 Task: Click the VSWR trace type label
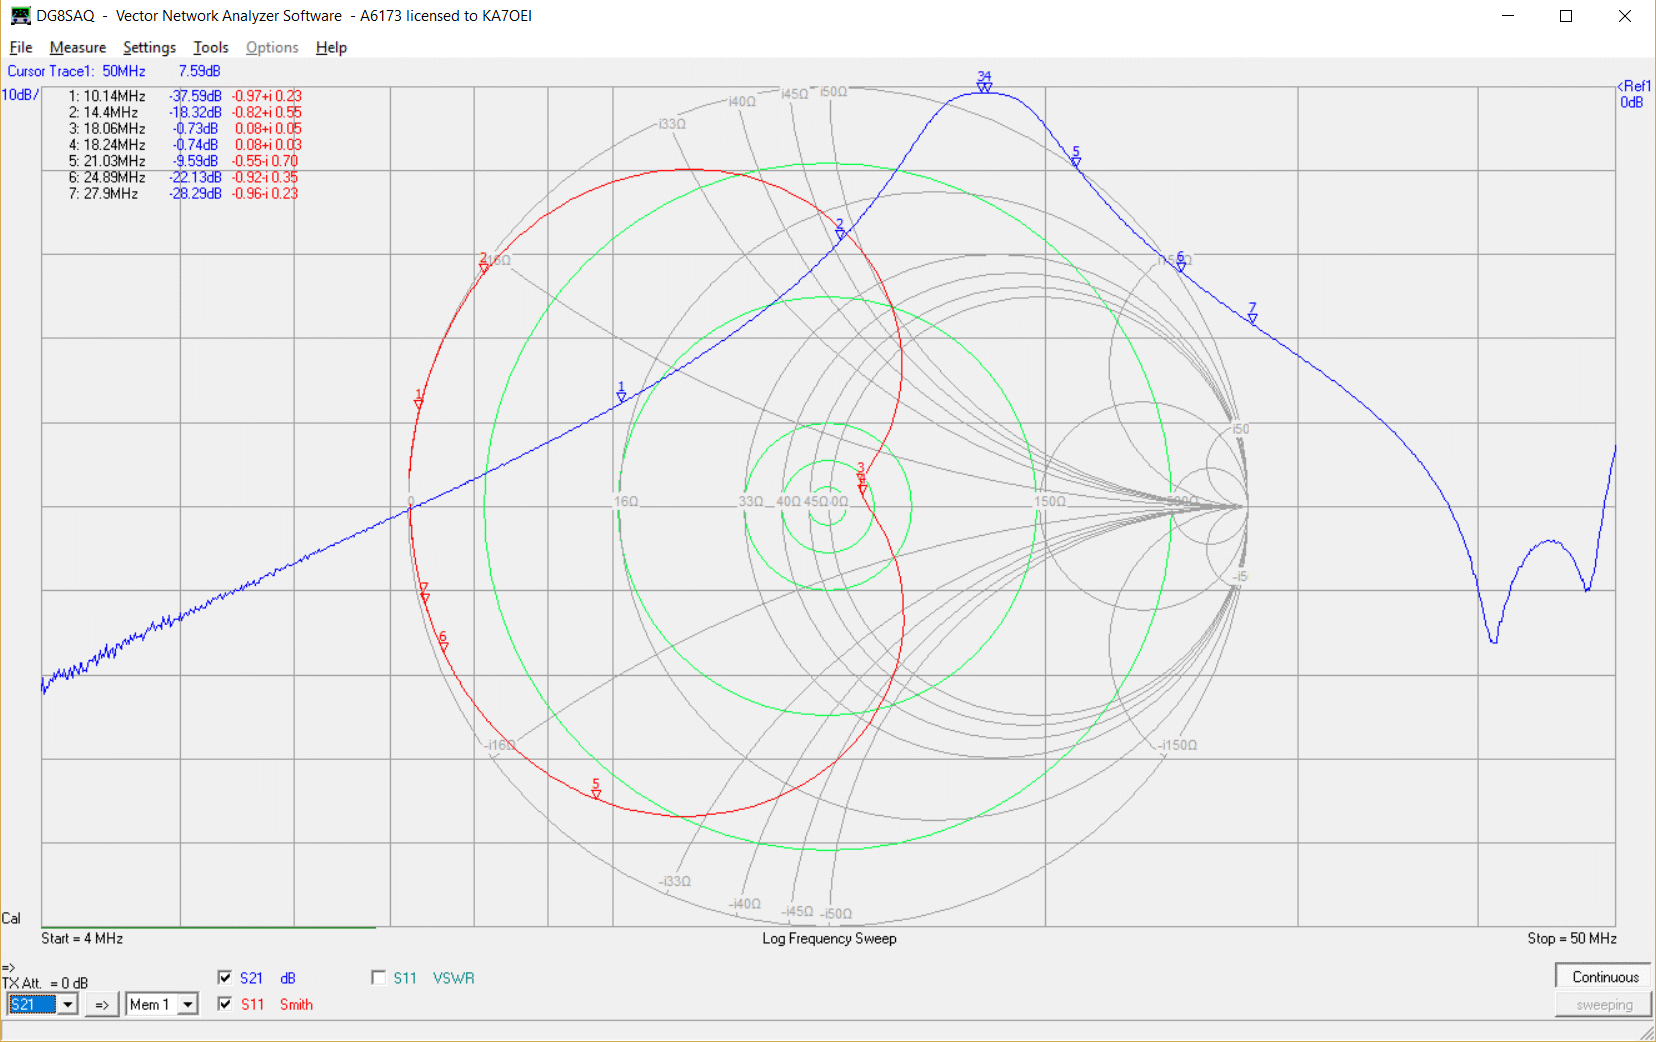pos(454,978)
